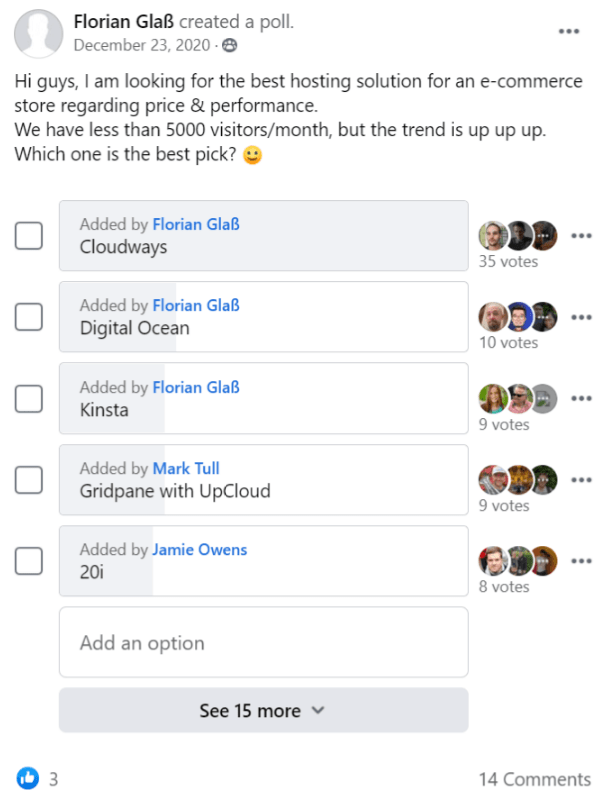Click the blue Like reaction icon
The image size is (604, 800).
point(27,778)
